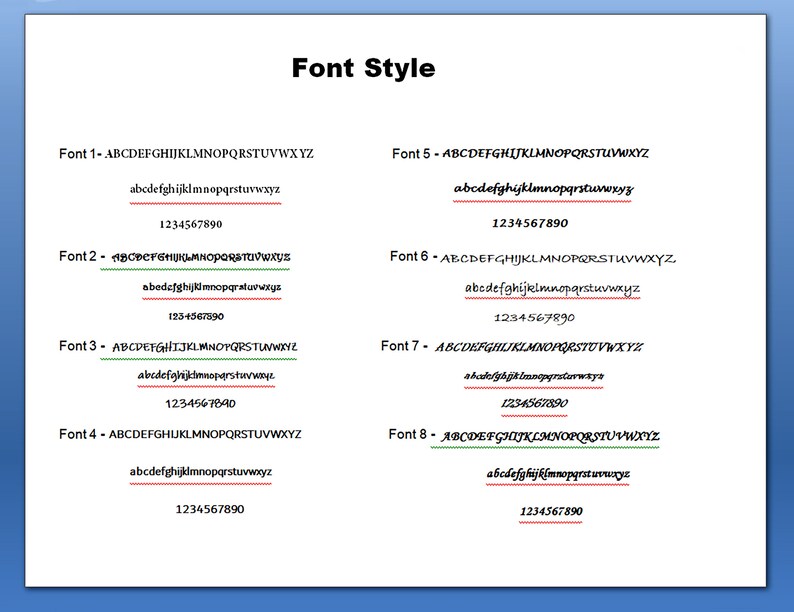
Task: Click the Font 8 uppercase alphabet sample
Action: [x=550, y=436]
